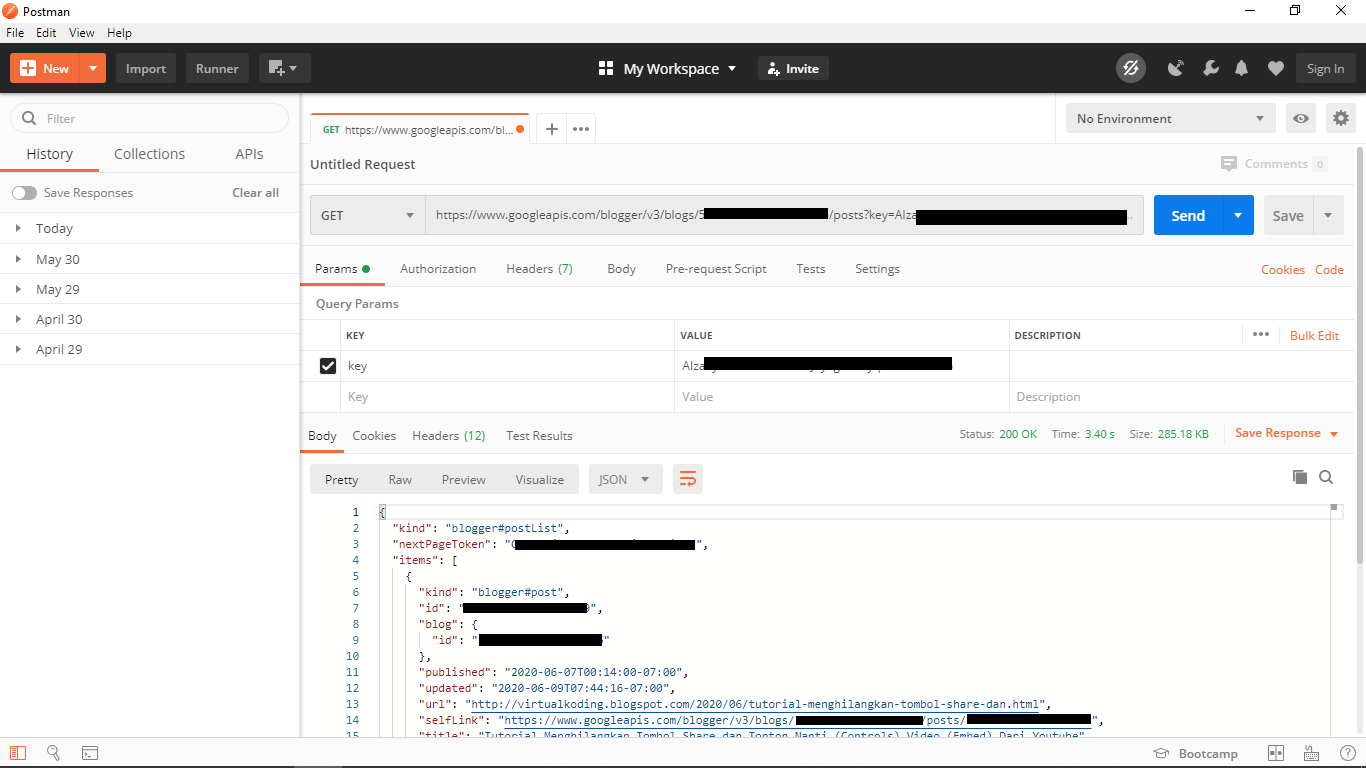
Task: Open manage environments gear icon
Action: (1340, 118)
